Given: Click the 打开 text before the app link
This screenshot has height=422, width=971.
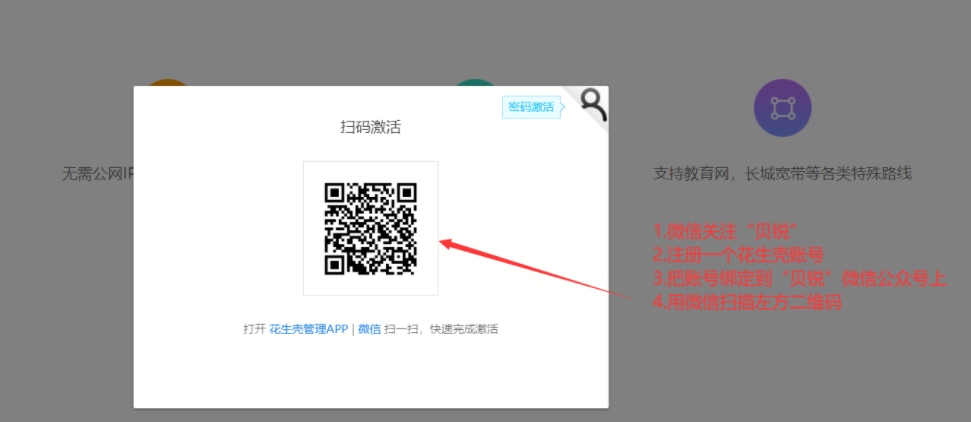Looking at the screenshot, I should point(254,329).
